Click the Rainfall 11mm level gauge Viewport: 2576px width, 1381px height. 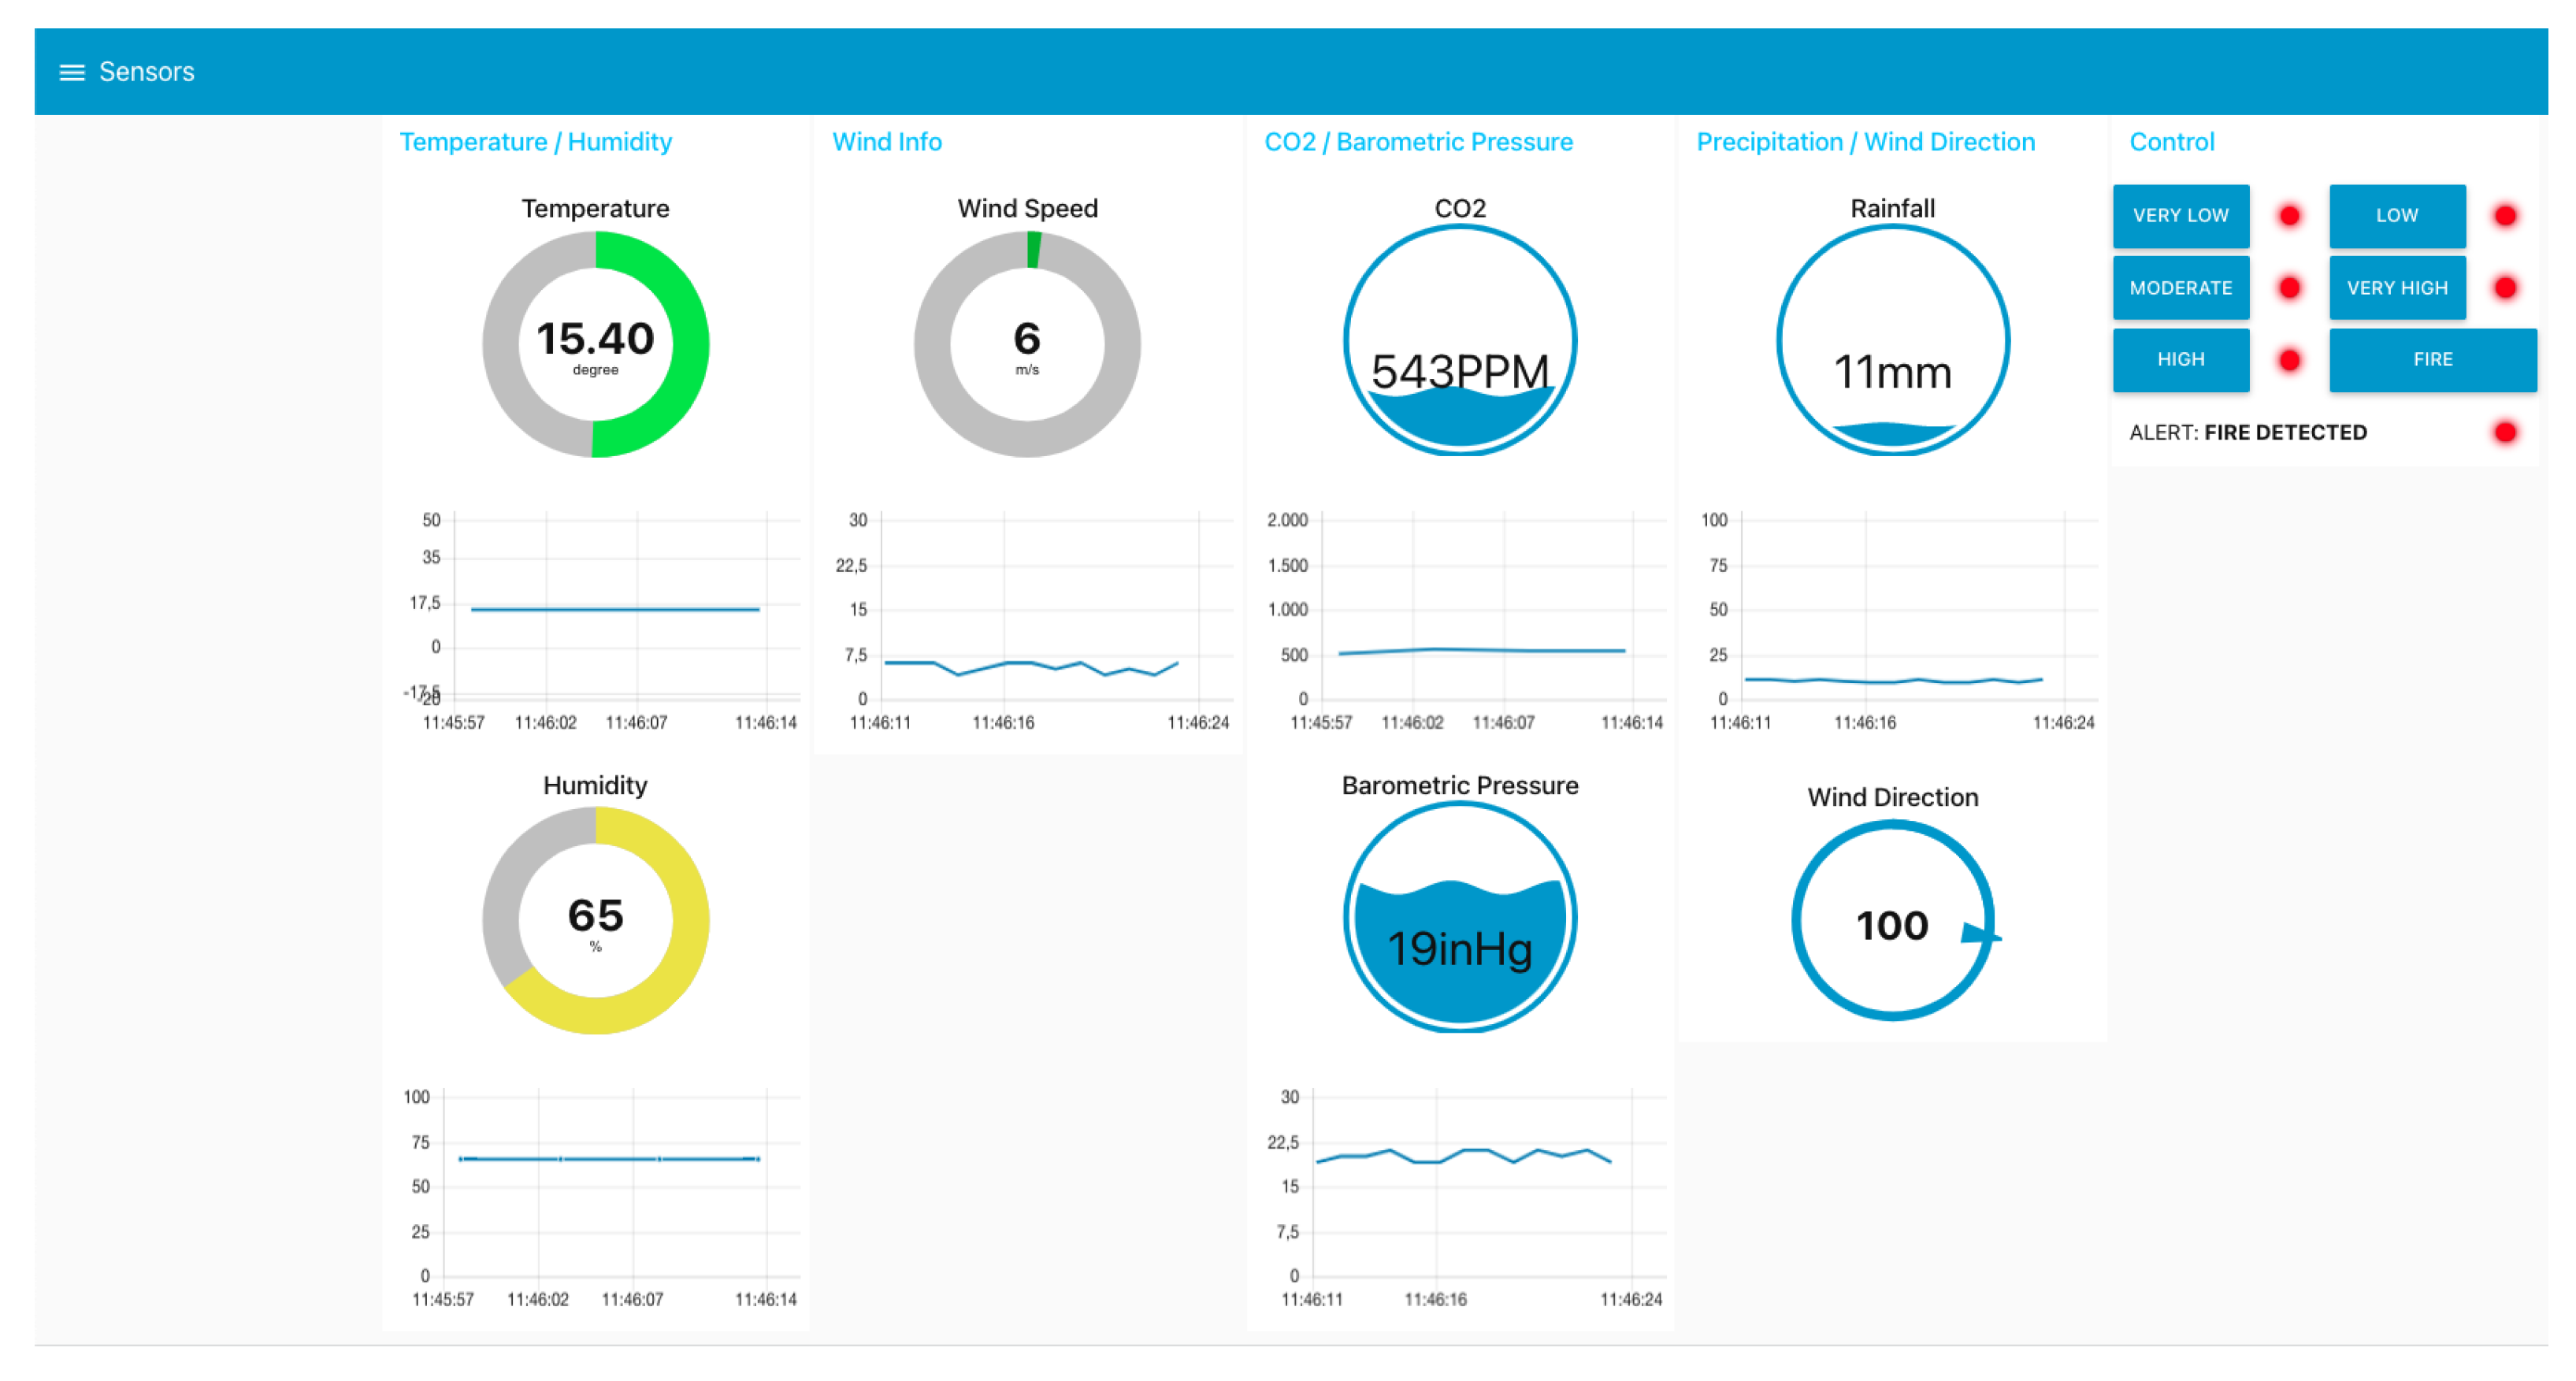[1892, 342]
